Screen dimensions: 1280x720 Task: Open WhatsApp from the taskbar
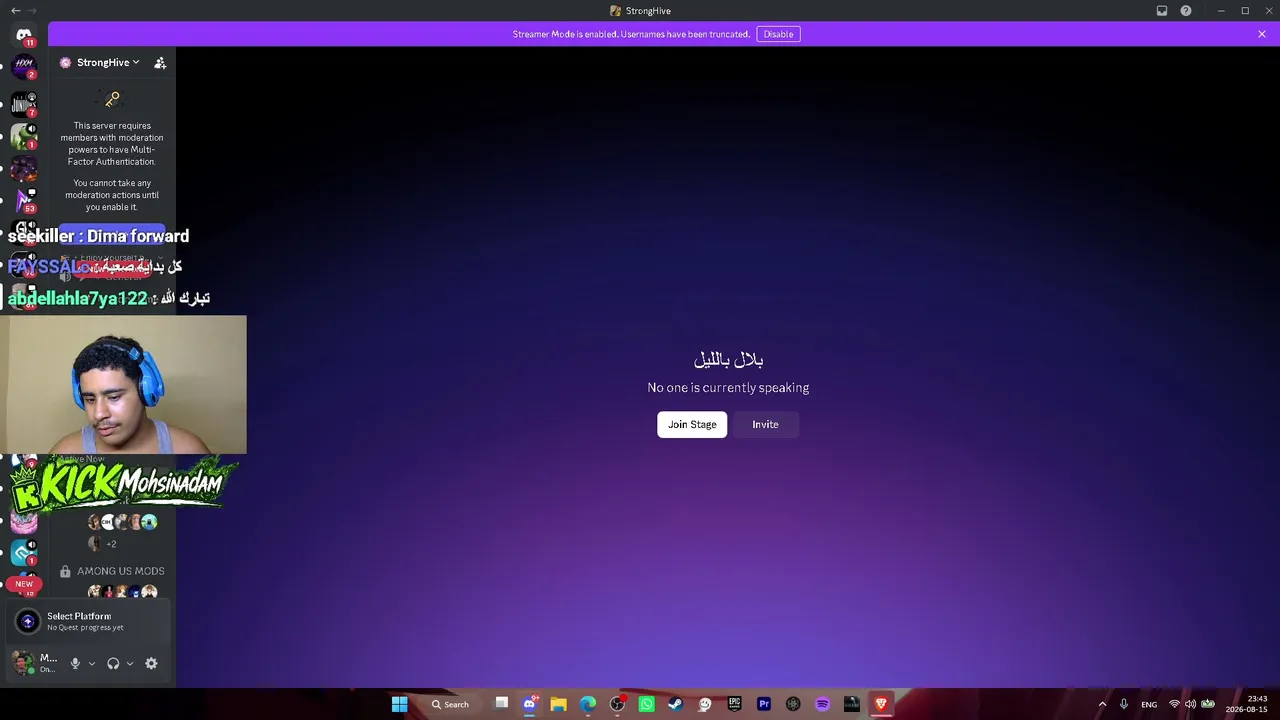[647, 704]
